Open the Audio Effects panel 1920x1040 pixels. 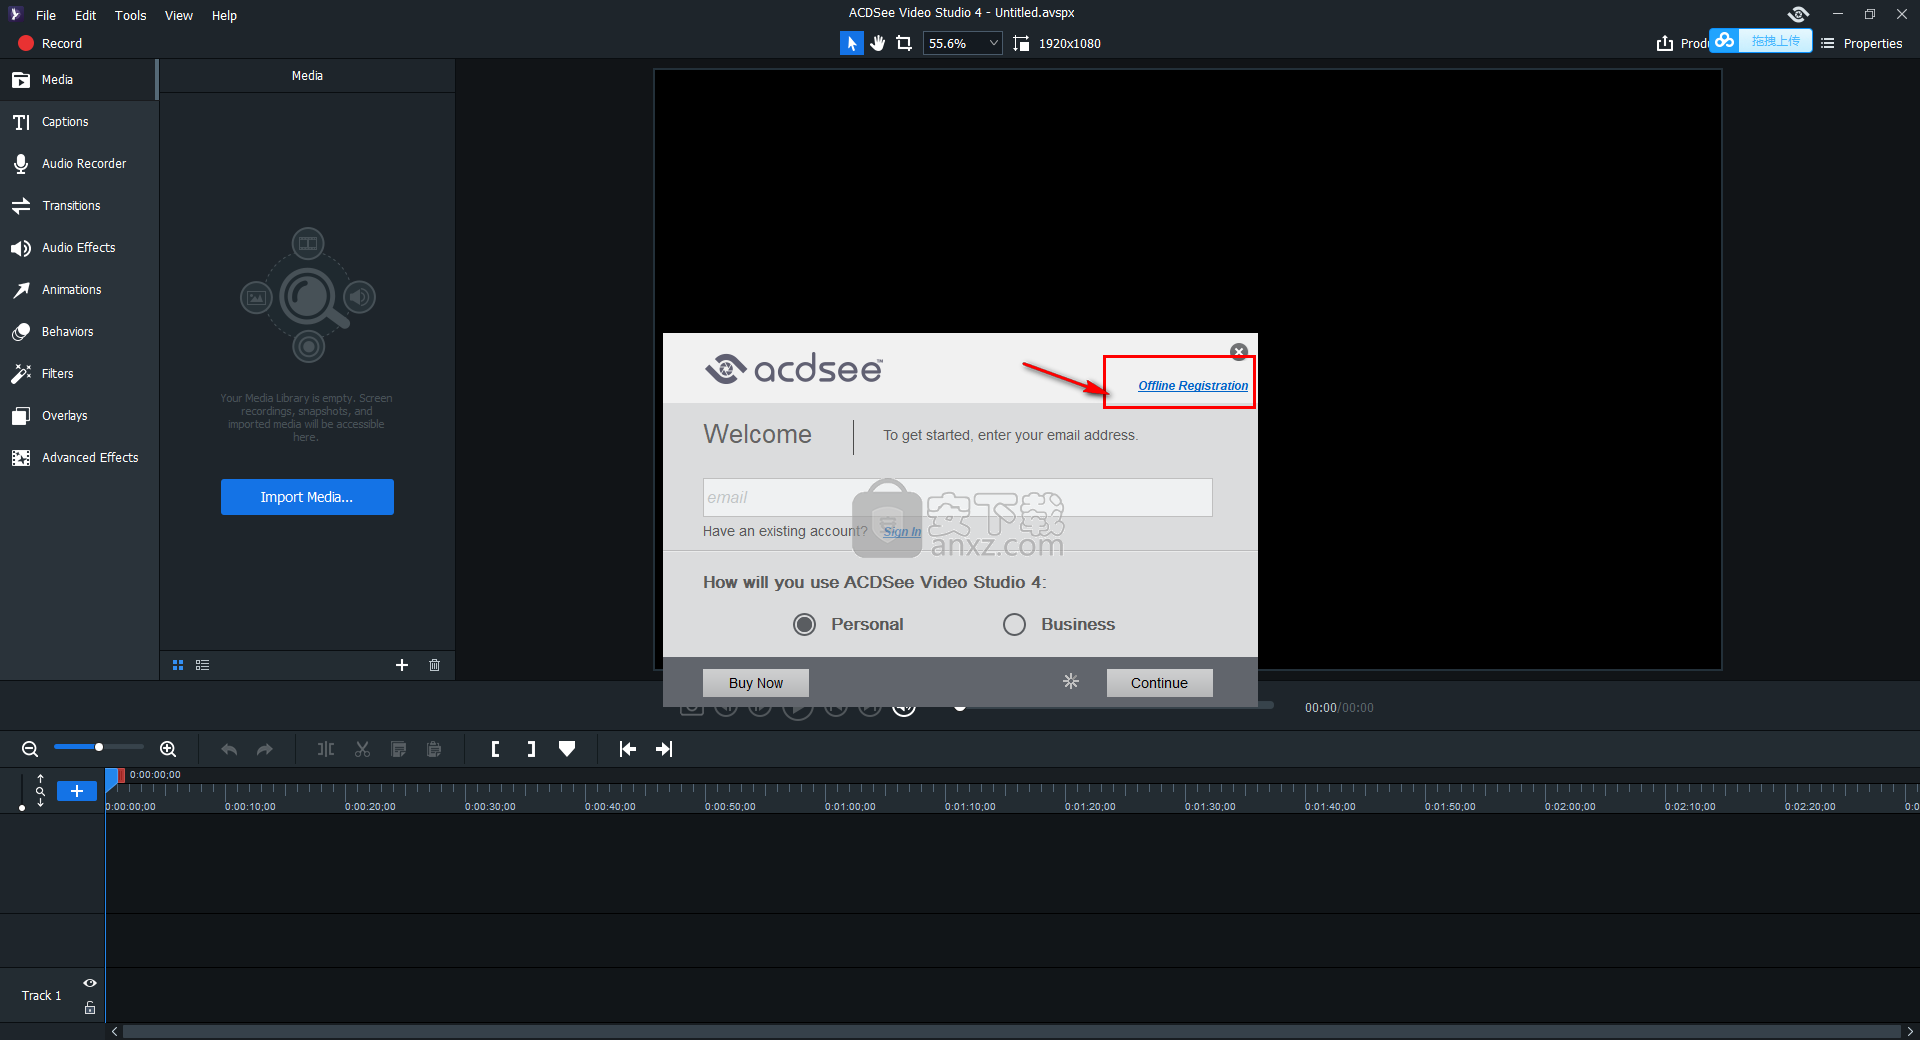pos(78,248)
